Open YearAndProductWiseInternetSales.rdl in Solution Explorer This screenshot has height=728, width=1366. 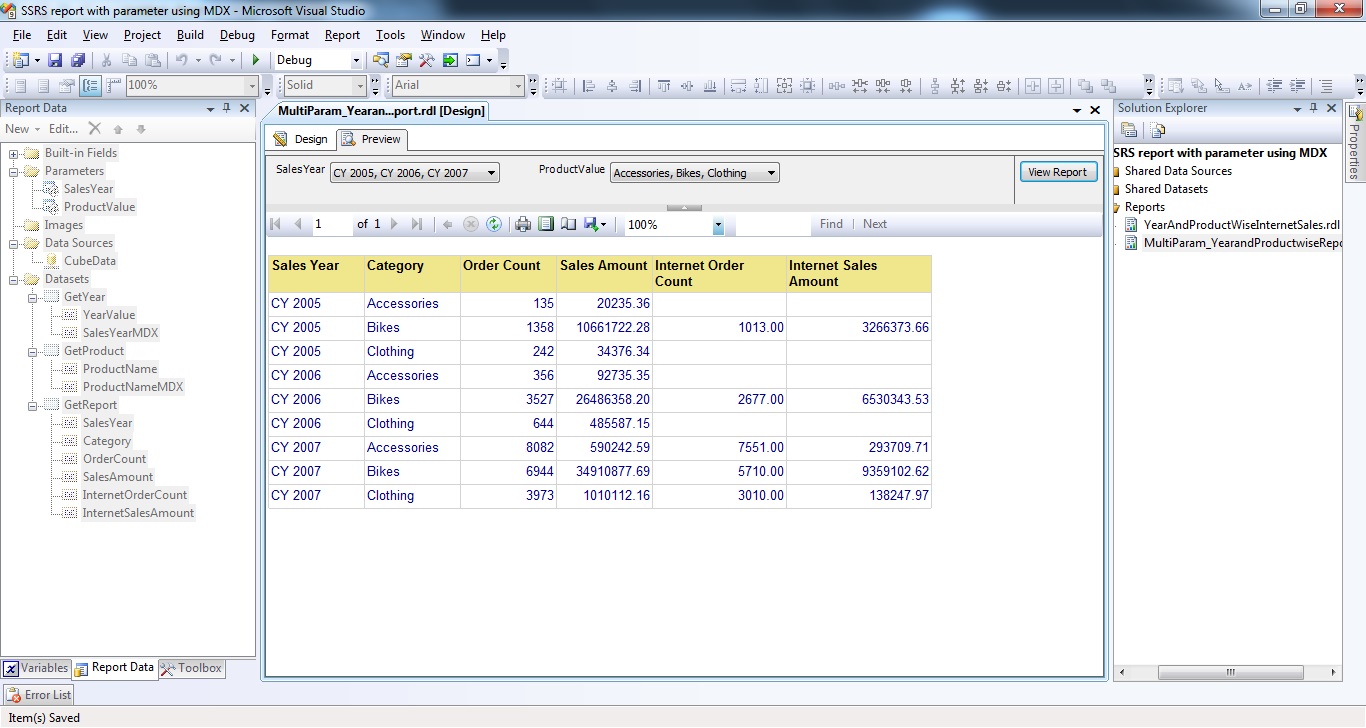click(1241, 225)
